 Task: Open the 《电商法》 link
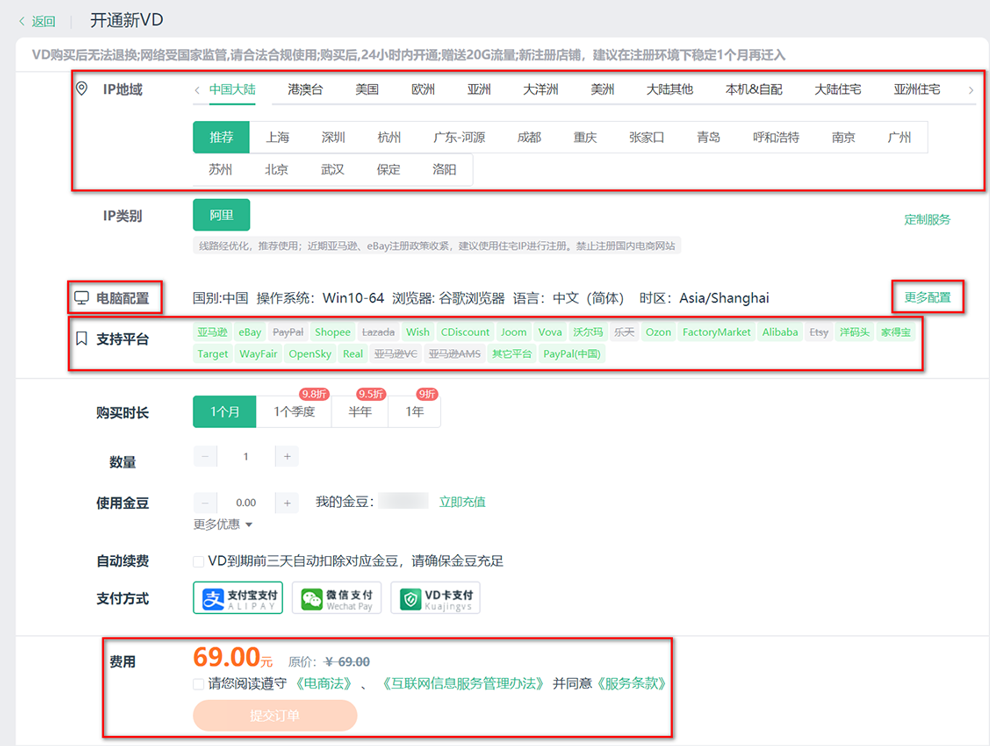pos(323,684)
